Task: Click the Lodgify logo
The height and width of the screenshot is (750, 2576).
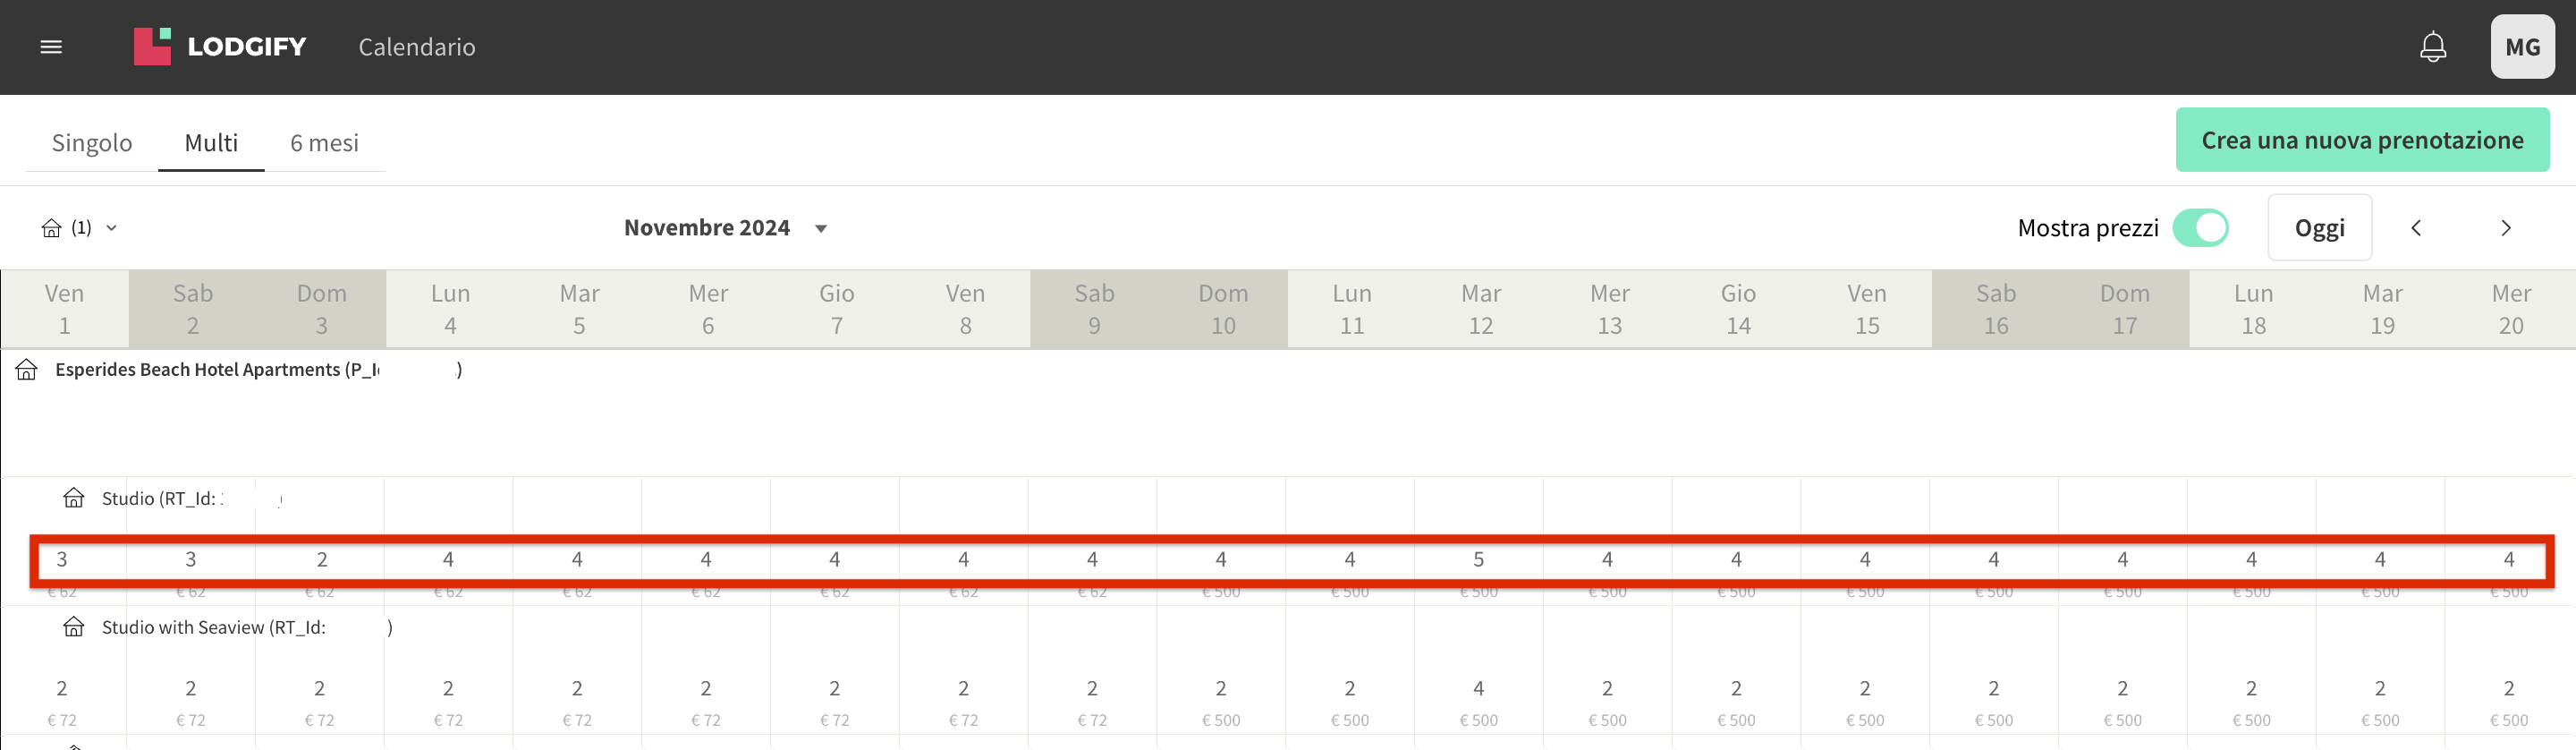Action: [219, 45]
